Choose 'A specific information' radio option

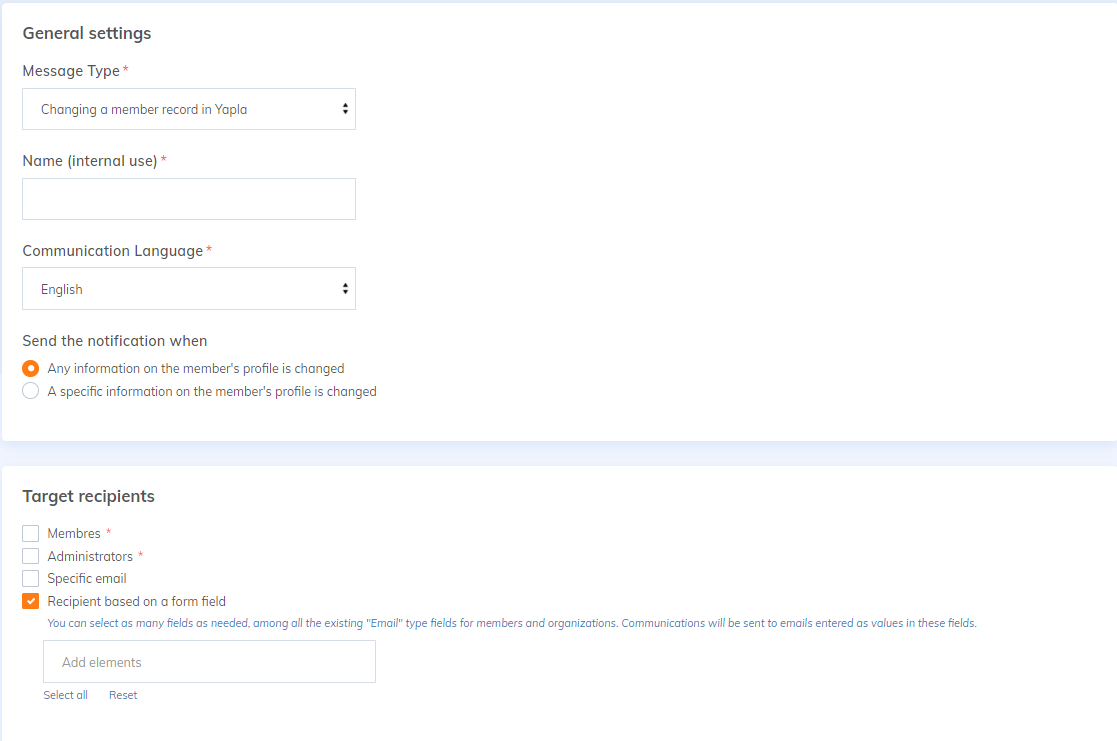click(31, 391)
